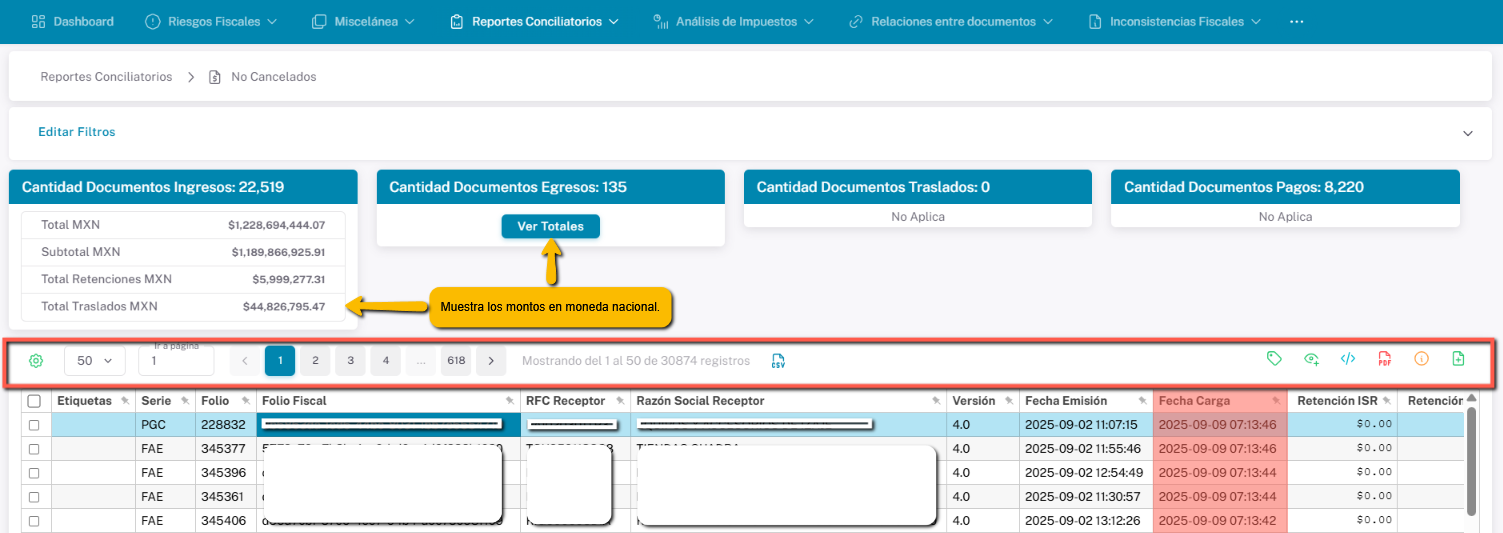
Task: Click the green eye view icon
Action: click(1311, 359)
